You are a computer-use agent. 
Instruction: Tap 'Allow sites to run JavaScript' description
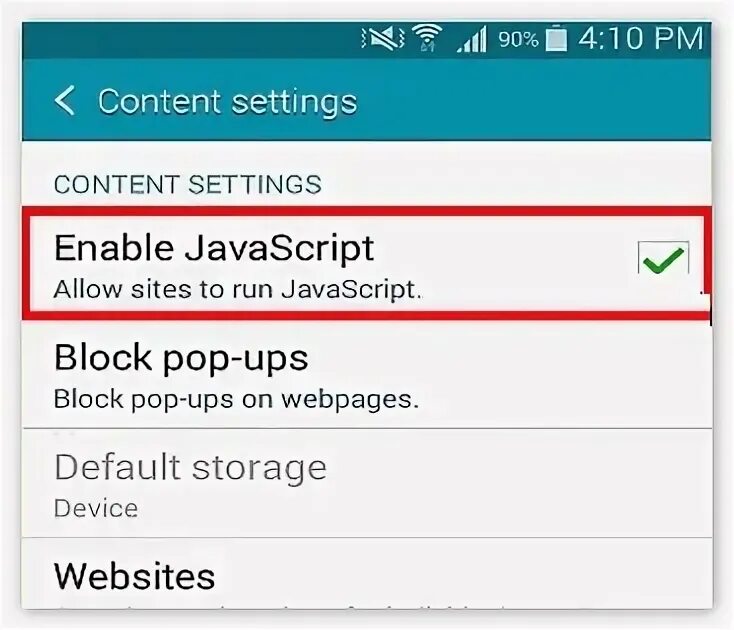(x=238, y=291)
